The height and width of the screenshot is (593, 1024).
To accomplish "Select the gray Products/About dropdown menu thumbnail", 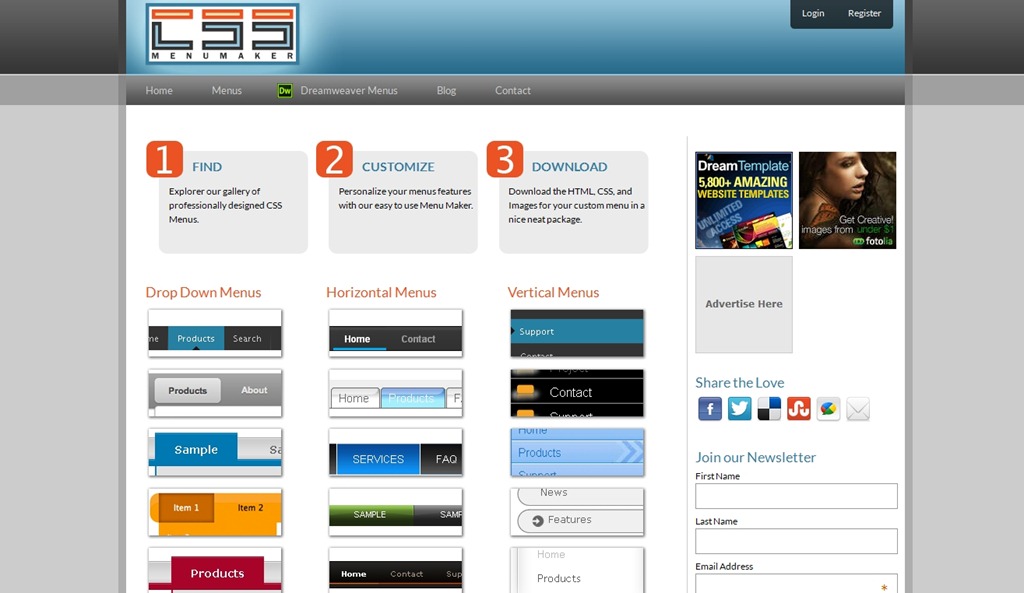I will (x=215, y=393).
